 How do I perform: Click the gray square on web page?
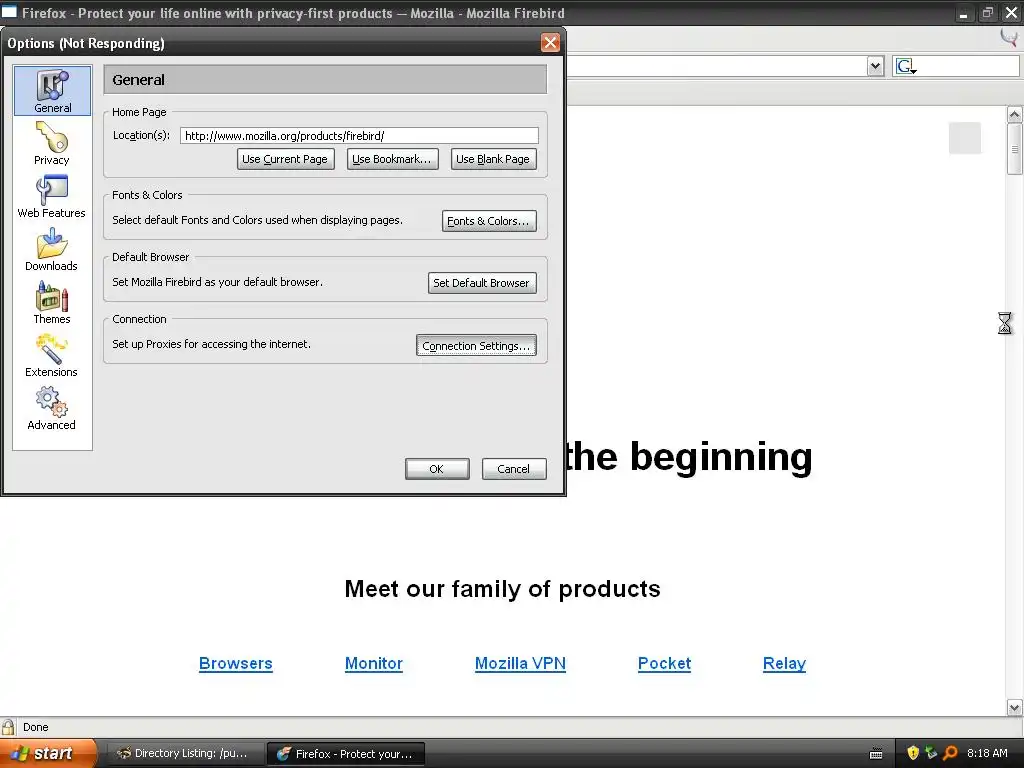[x=965, y=138]
